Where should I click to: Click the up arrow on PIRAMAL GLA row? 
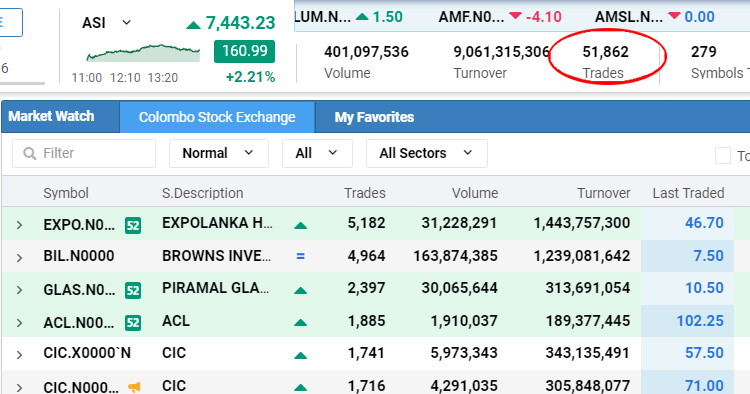pos(300,290)
